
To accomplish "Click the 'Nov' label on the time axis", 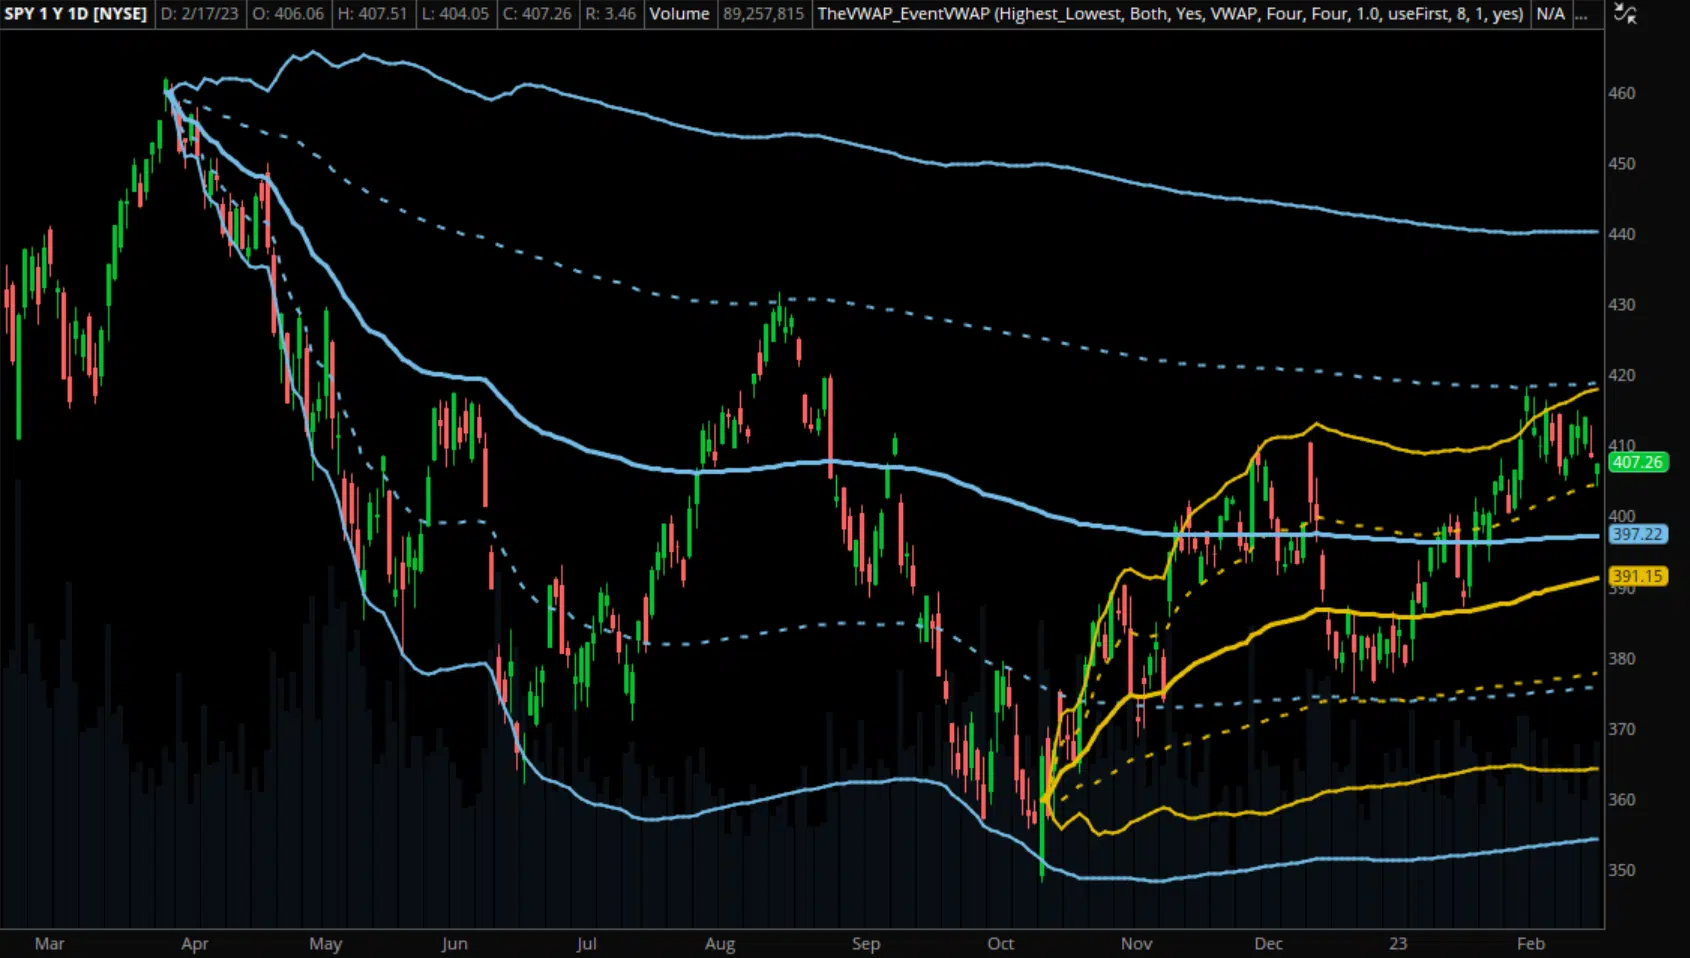I will tap(1137, 944).
